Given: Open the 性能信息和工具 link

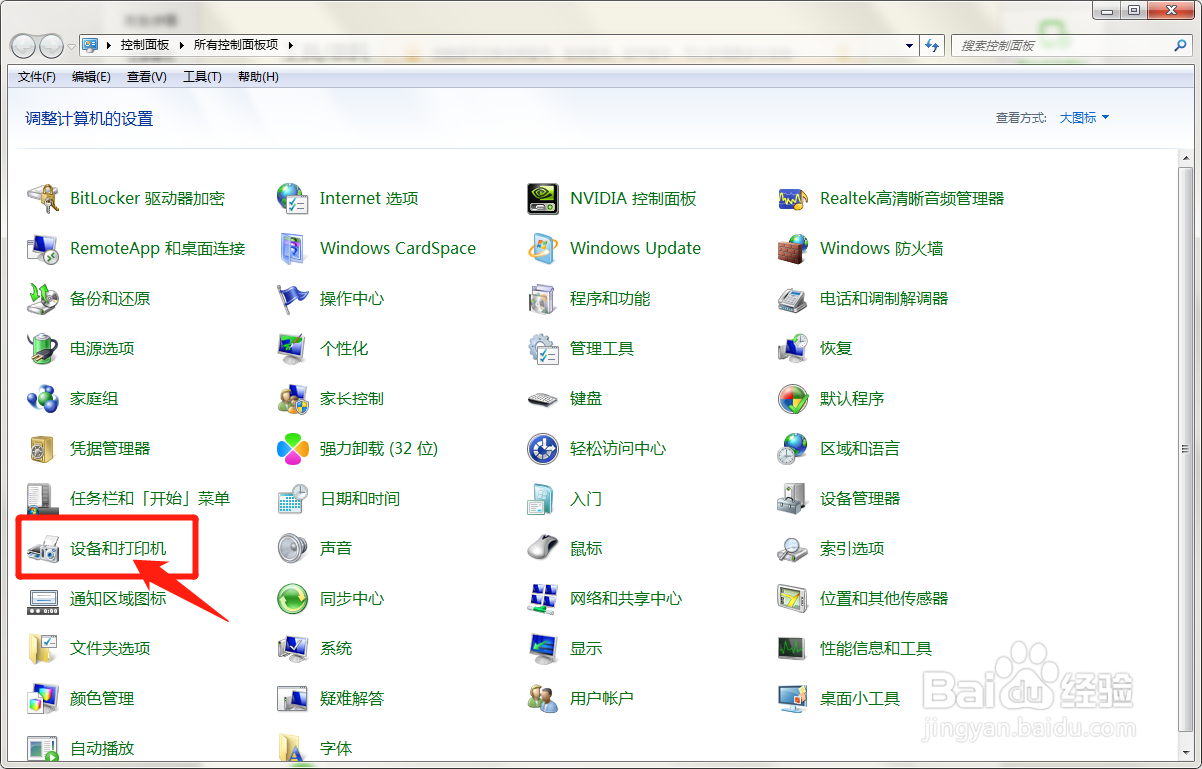Looking at the screenshot, I should [x=876, y=648].
